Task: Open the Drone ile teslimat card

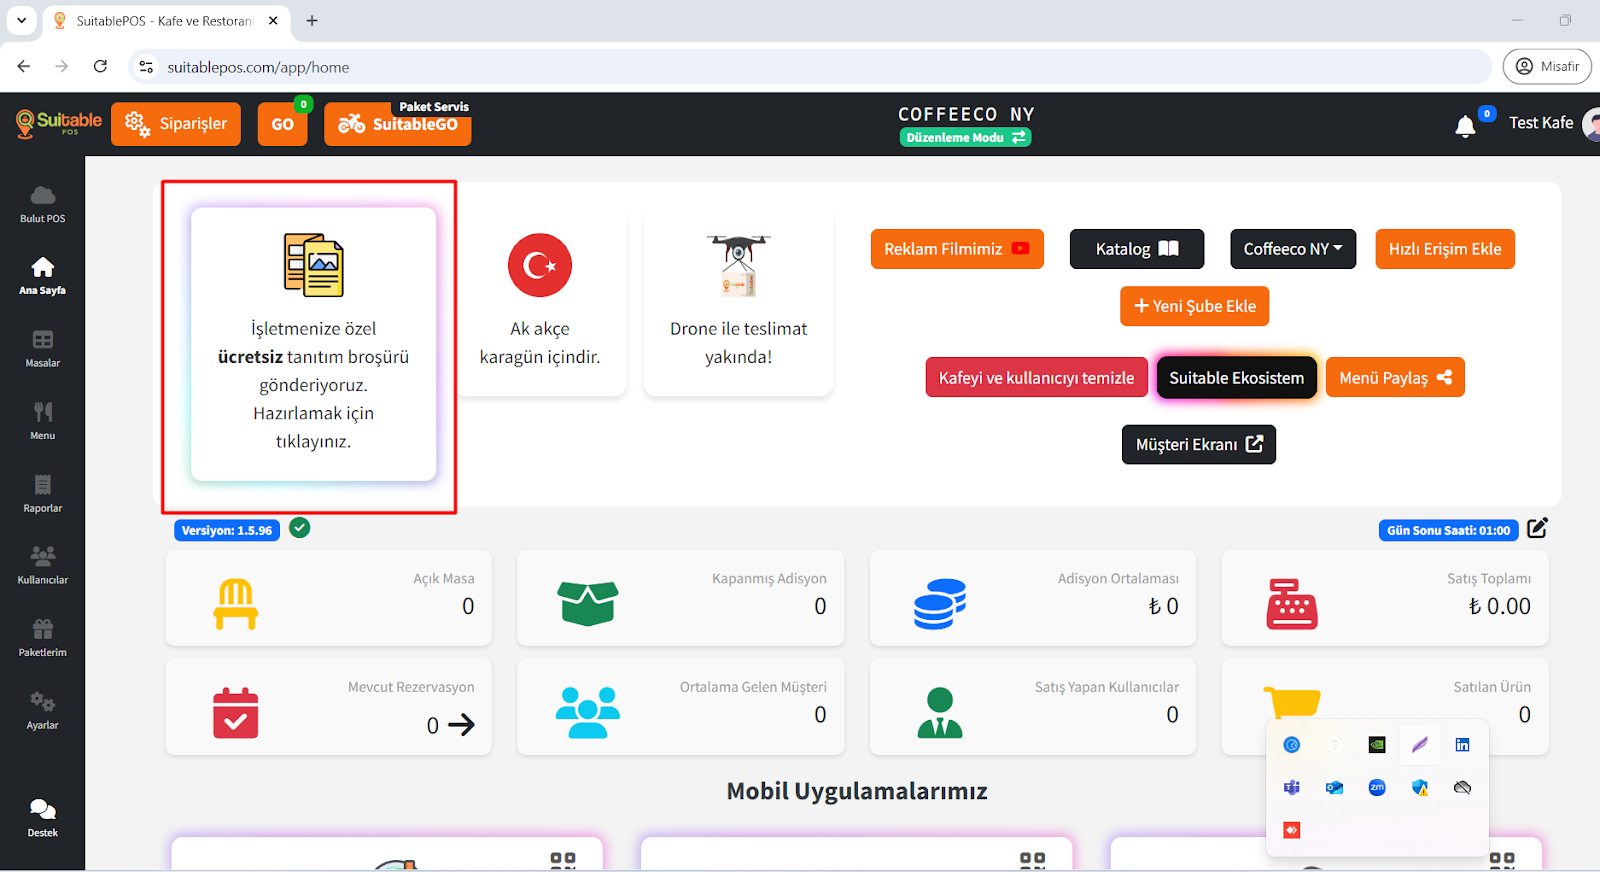Action: (x=739, y=302)
